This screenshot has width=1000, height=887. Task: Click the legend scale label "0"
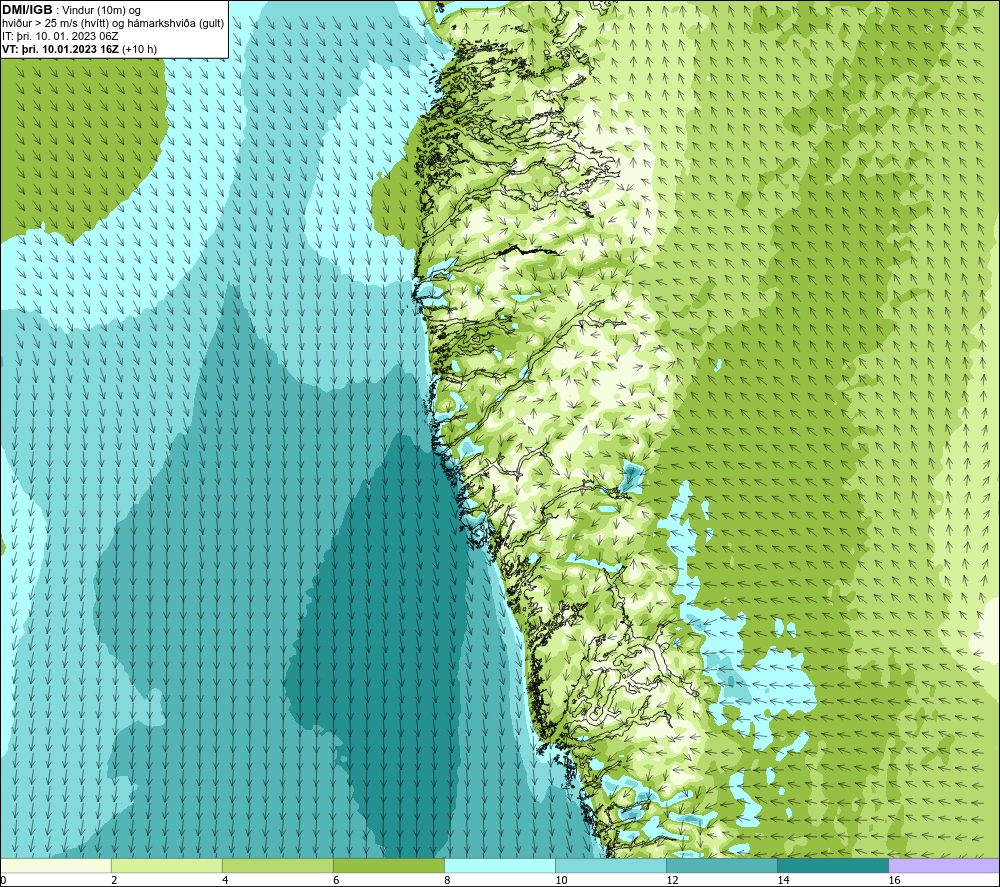pos(3,881)
